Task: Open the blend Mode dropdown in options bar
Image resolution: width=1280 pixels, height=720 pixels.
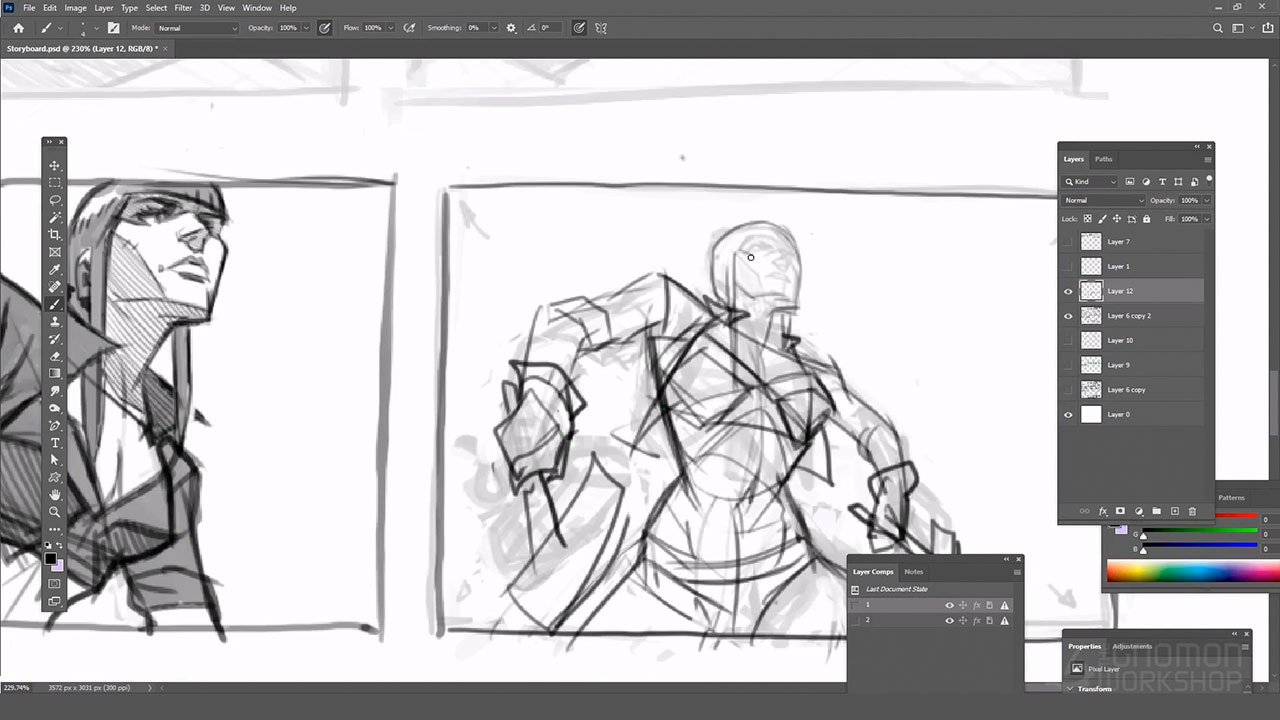Action: click(197, 28)
